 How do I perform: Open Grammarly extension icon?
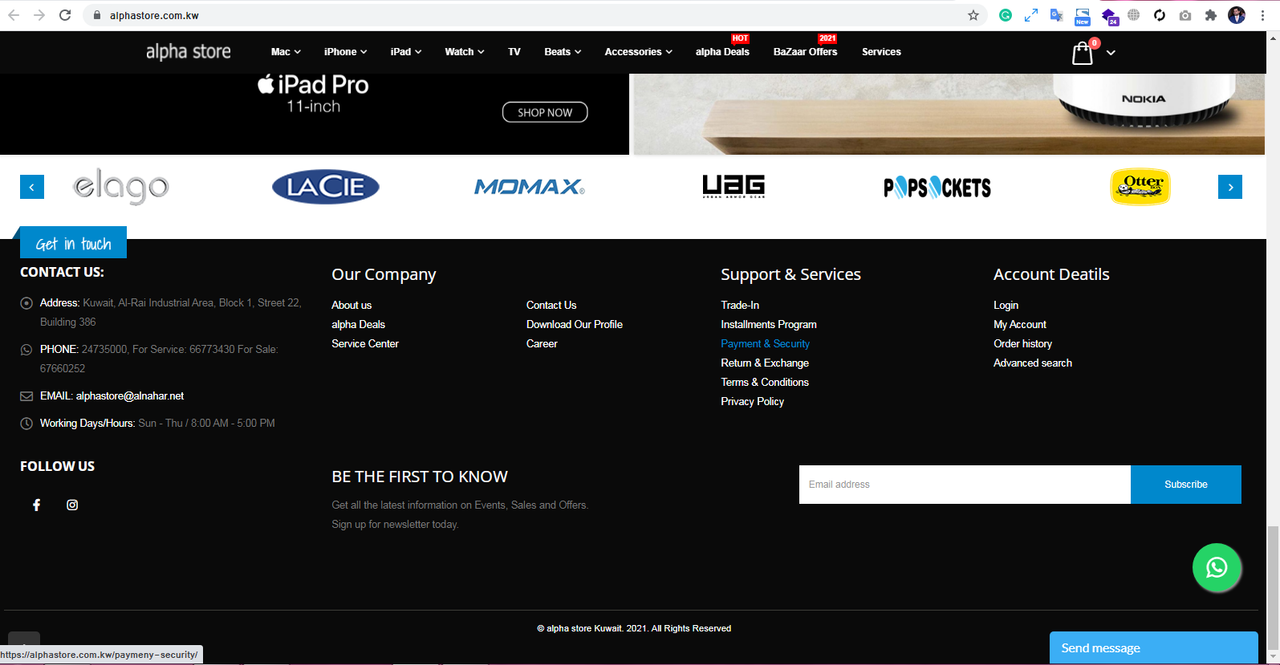(x=1005, y=15)
